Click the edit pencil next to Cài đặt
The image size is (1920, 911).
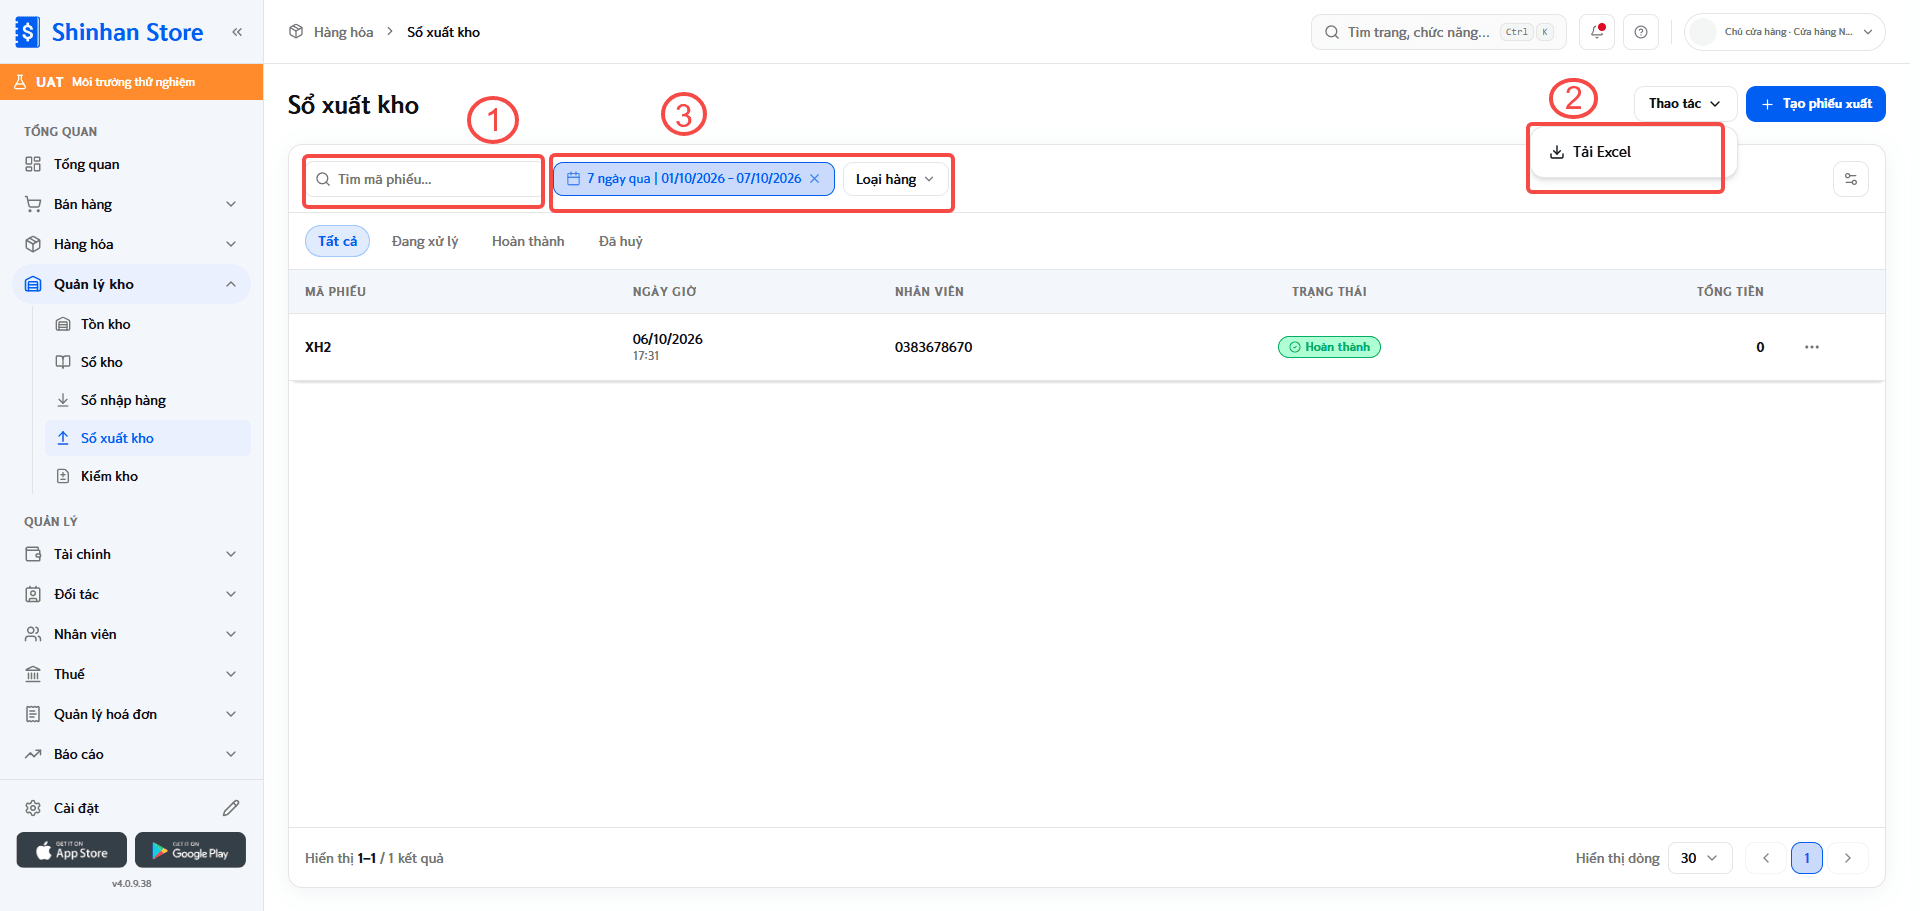(231, 808)
